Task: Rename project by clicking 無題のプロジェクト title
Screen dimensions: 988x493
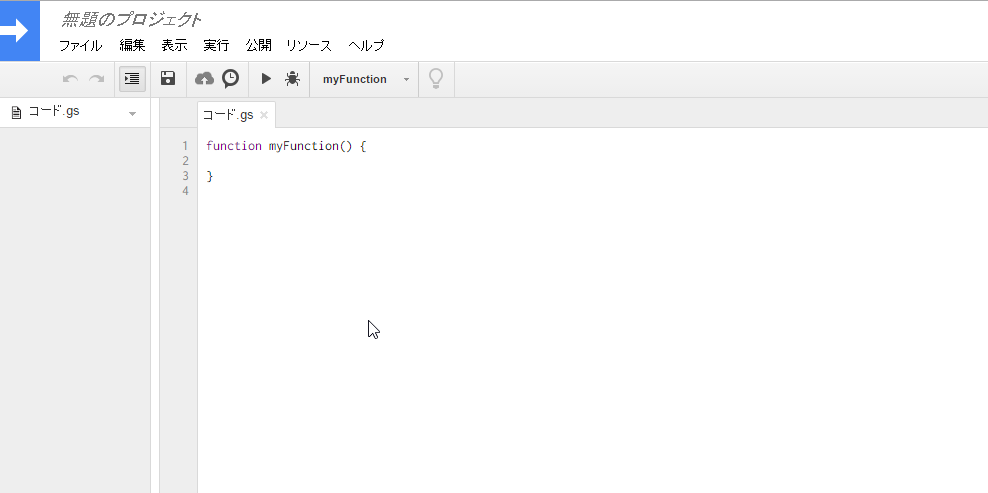Action: pyautogui.click(x=131, y=20)
